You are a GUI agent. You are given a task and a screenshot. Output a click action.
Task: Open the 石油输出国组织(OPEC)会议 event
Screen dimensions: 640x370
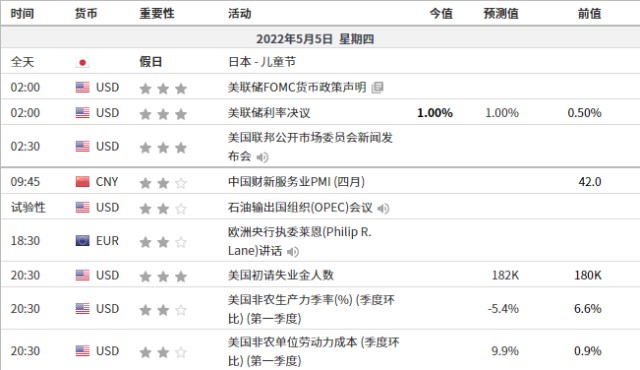point(300,208)
